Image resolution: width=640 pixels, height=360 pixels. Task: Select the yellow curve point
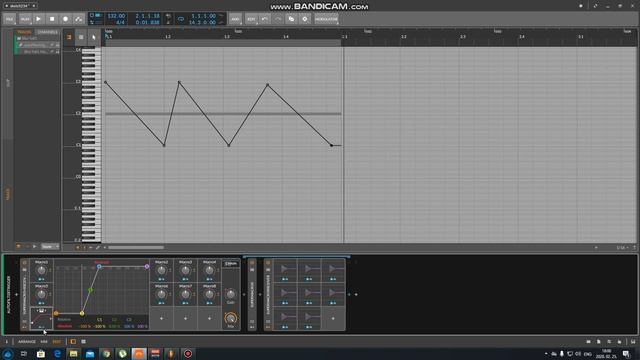point(82,313)
